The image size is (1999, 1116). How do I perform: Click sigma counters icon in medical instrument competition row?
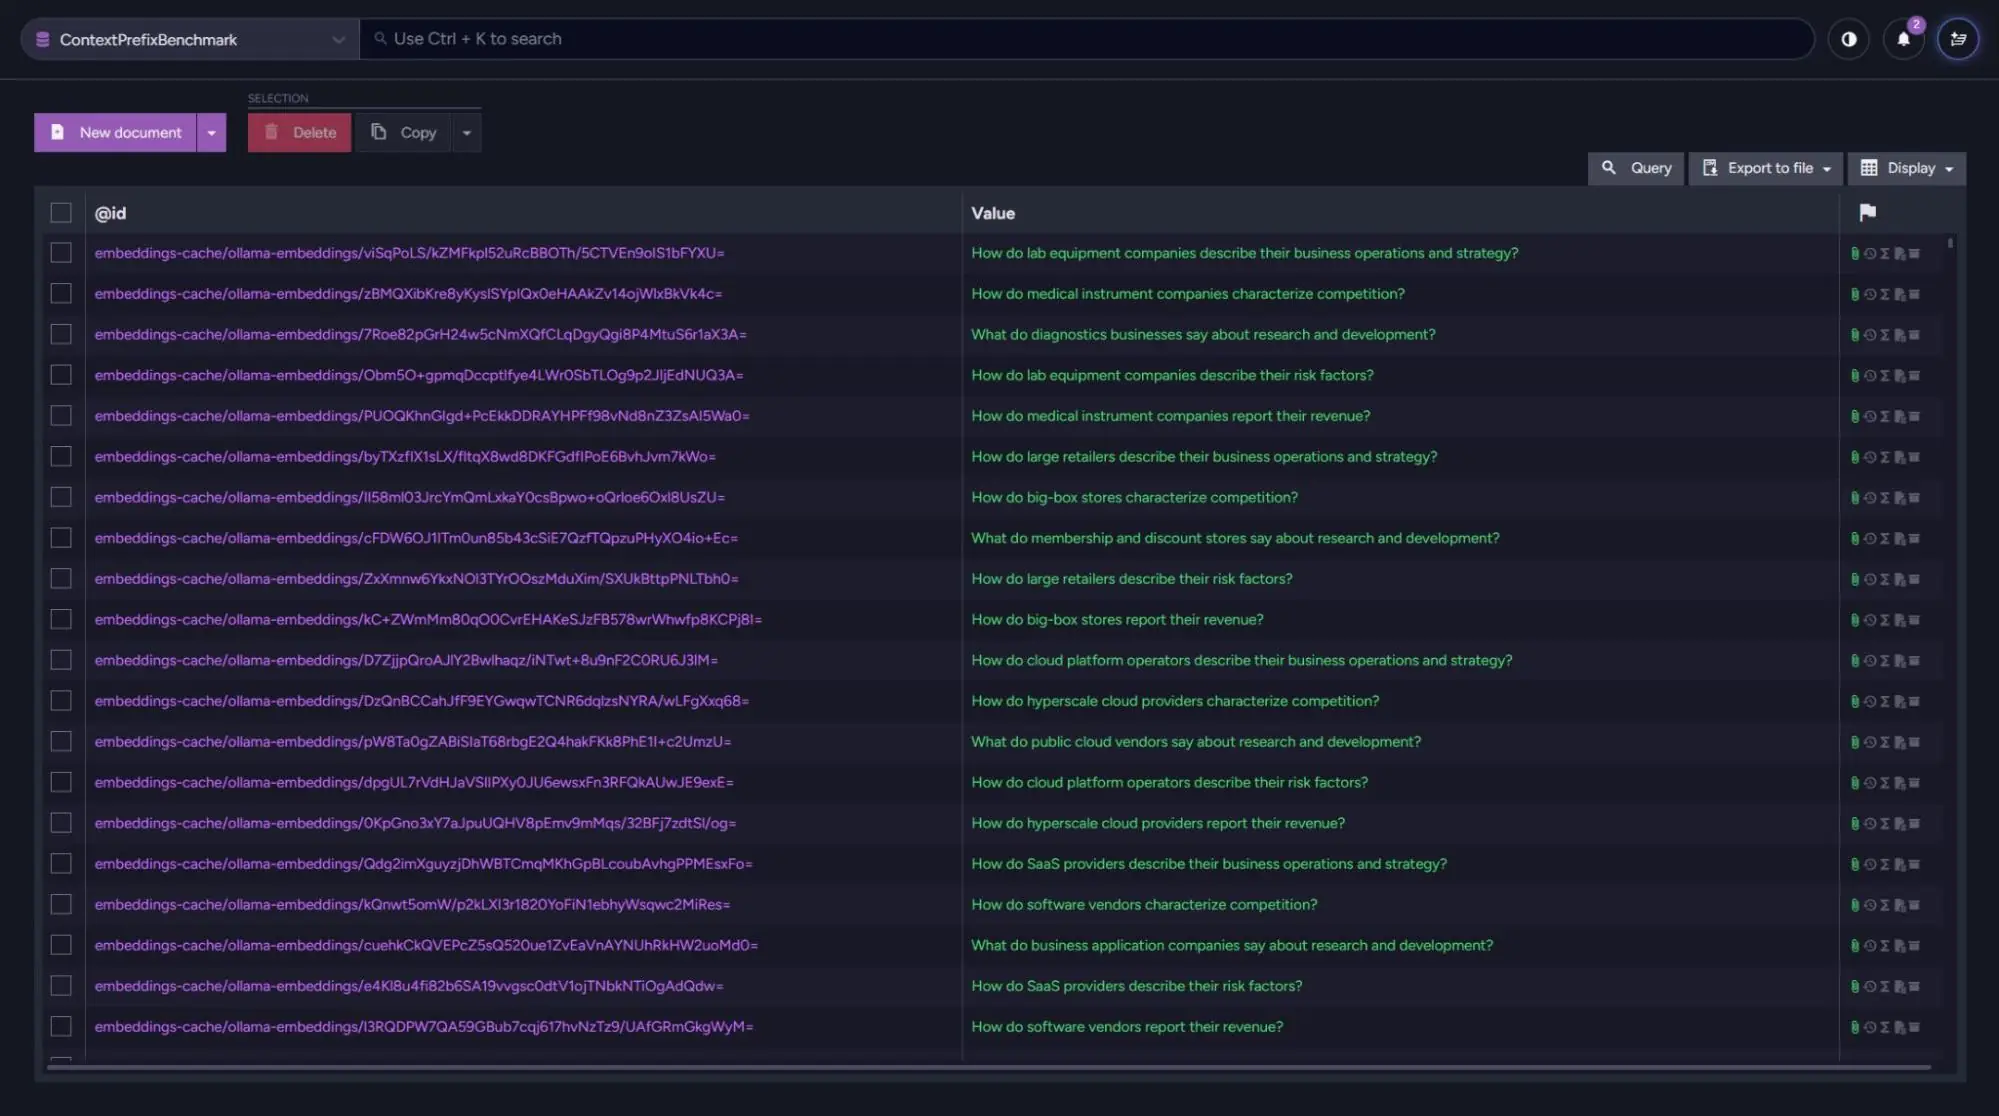click(1885, 294)
